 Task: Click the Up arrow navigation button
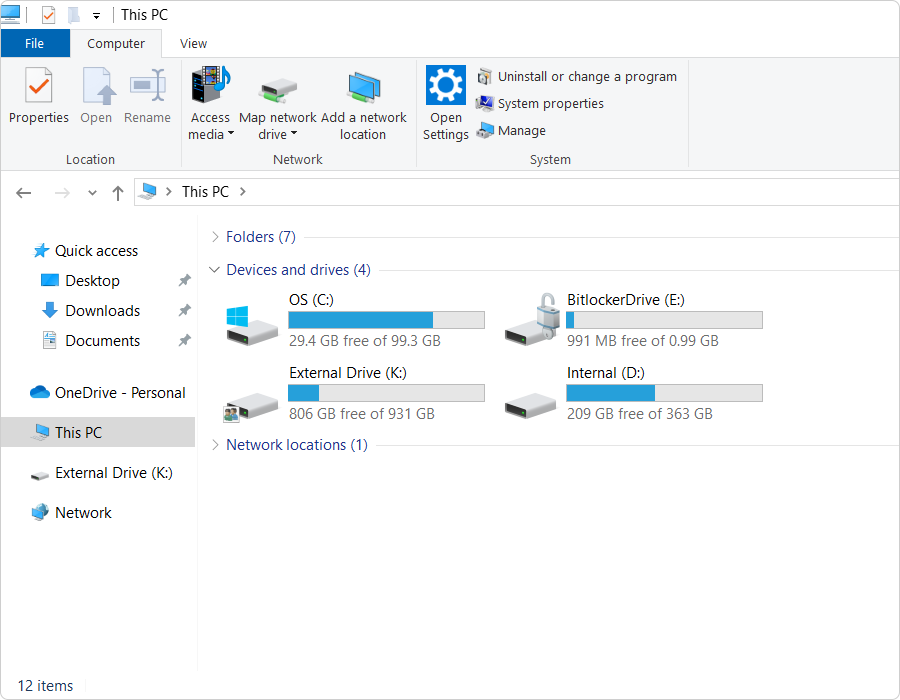[117, 193]
